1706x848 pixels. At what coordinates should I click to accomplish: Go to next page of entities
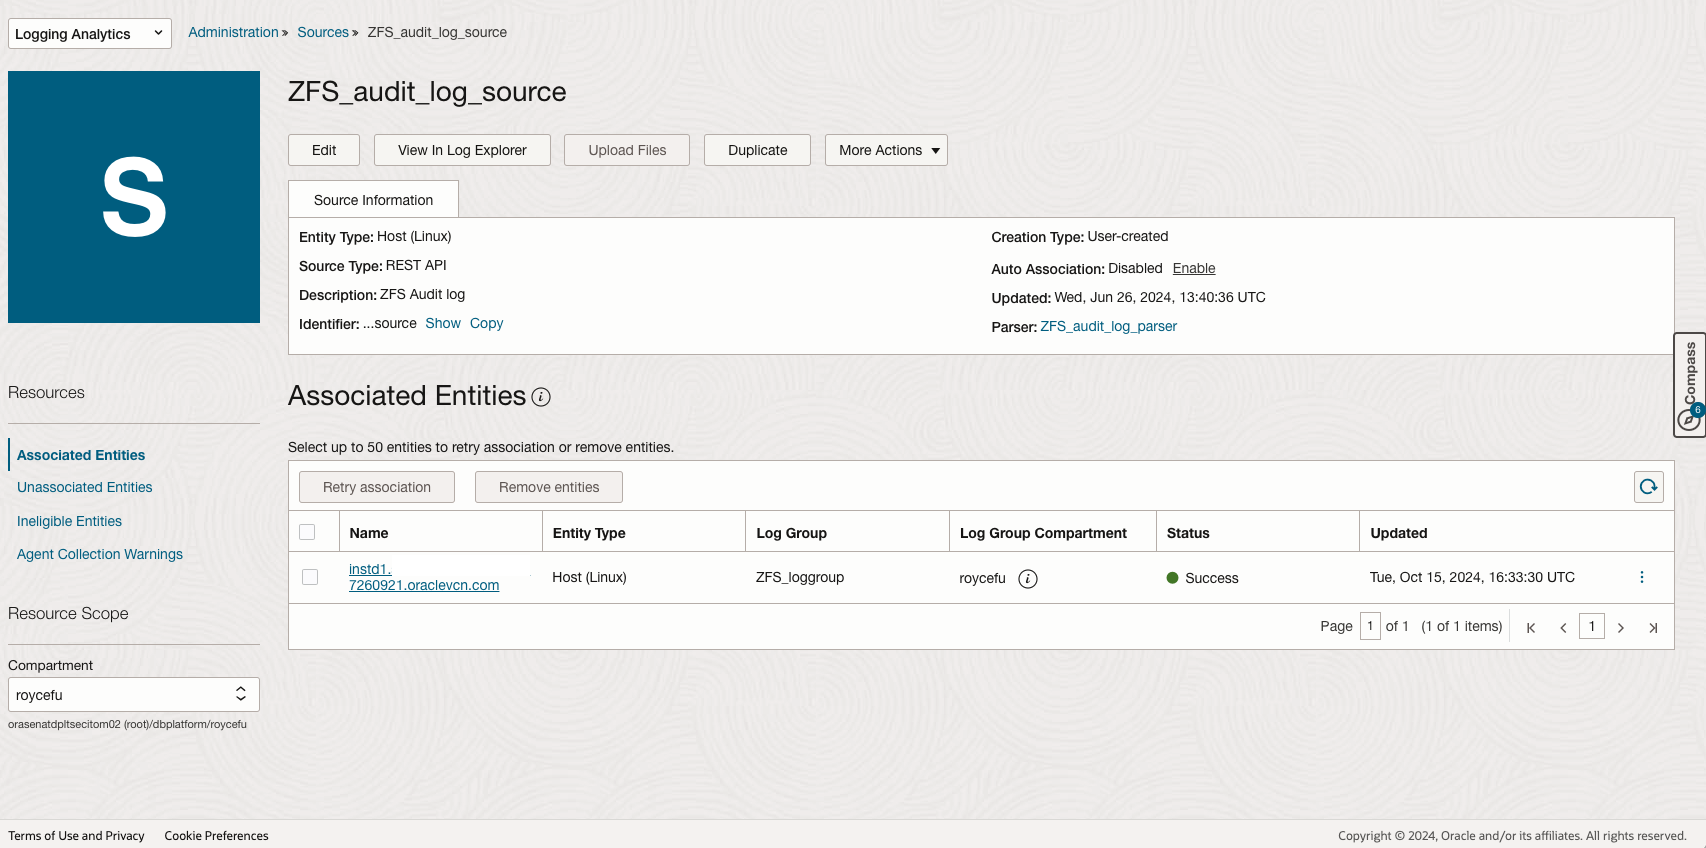click(x=1621, y=628)
